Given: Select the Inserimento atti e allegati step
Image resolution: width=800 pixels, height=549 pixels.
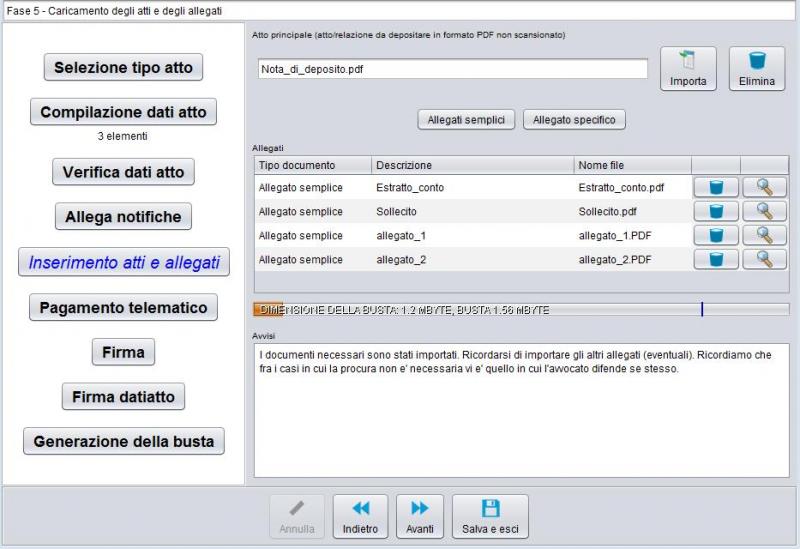Looking at the screenshot, I should pos(124,262).
